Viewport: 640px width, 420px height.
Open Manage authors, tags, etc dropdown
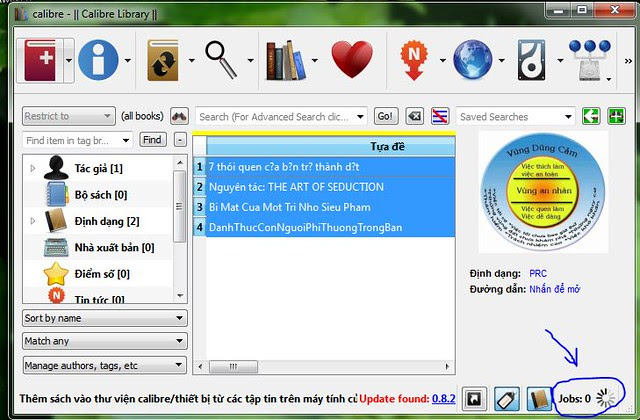tap(105, 365)
